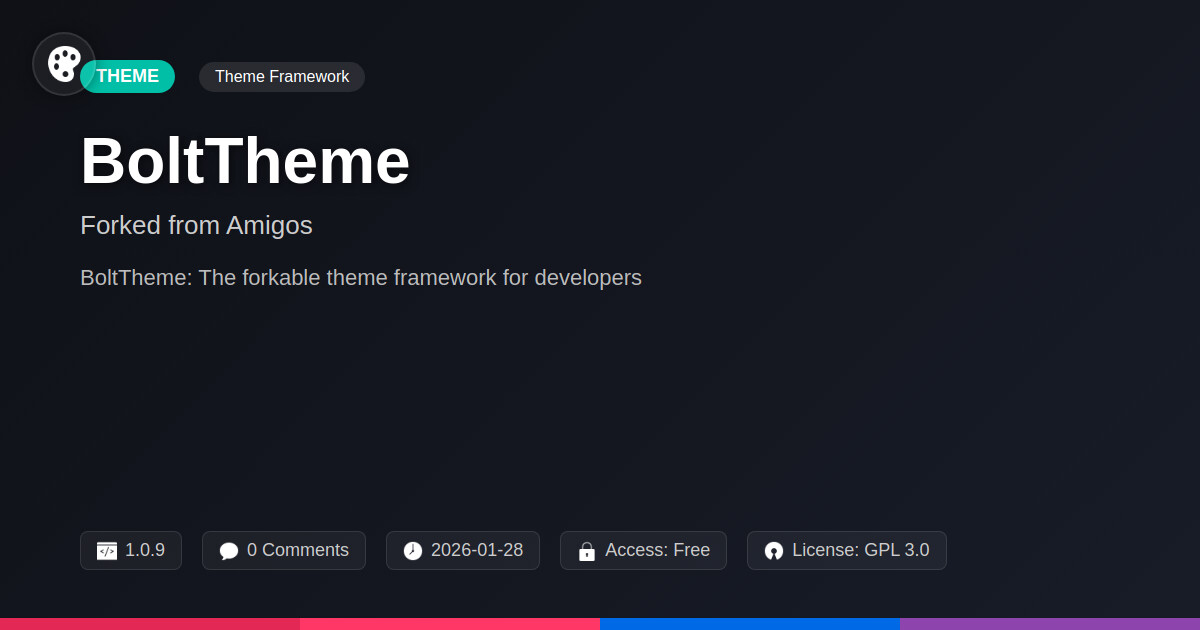Click the forkable theme framework description text

[x=361, y=278]
